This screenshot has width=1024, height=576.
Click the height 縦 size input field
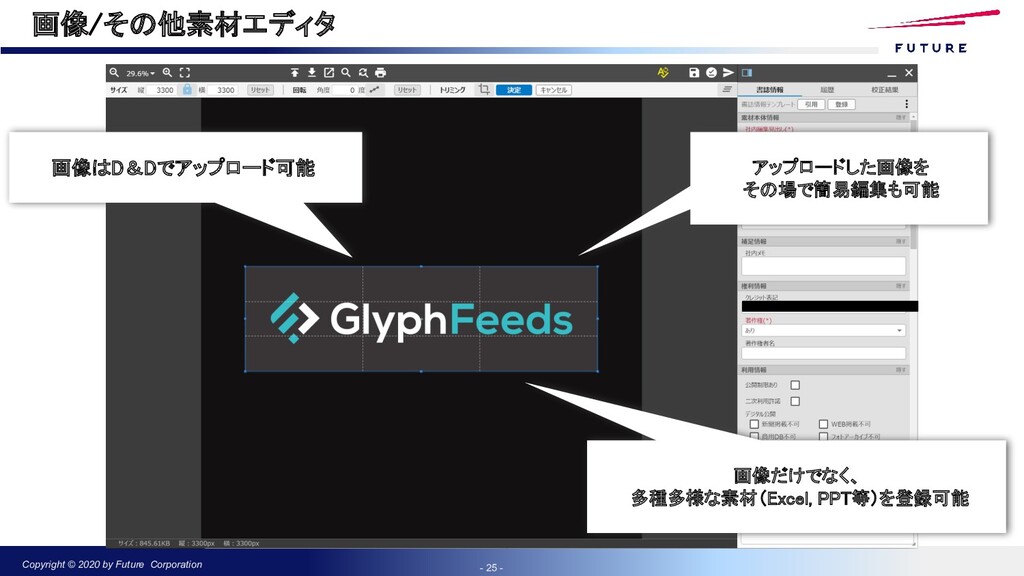[x=161, y=90]
